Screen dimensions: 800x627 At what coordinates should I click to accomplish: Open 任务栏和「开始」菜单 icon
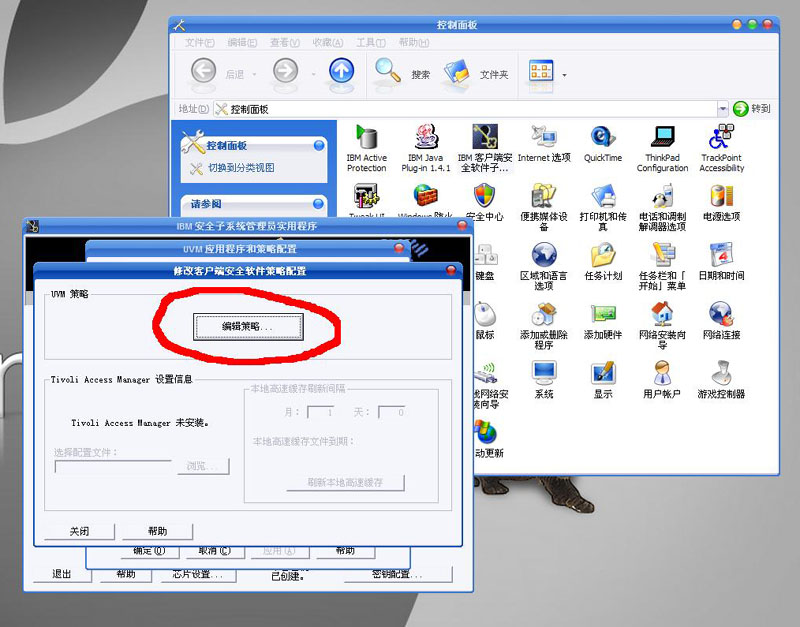point(662,266)
